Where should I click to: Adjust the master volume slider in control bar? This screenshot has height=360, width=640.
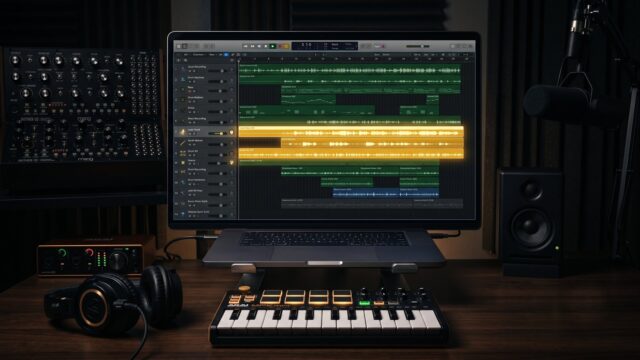(x=418, y=46)
